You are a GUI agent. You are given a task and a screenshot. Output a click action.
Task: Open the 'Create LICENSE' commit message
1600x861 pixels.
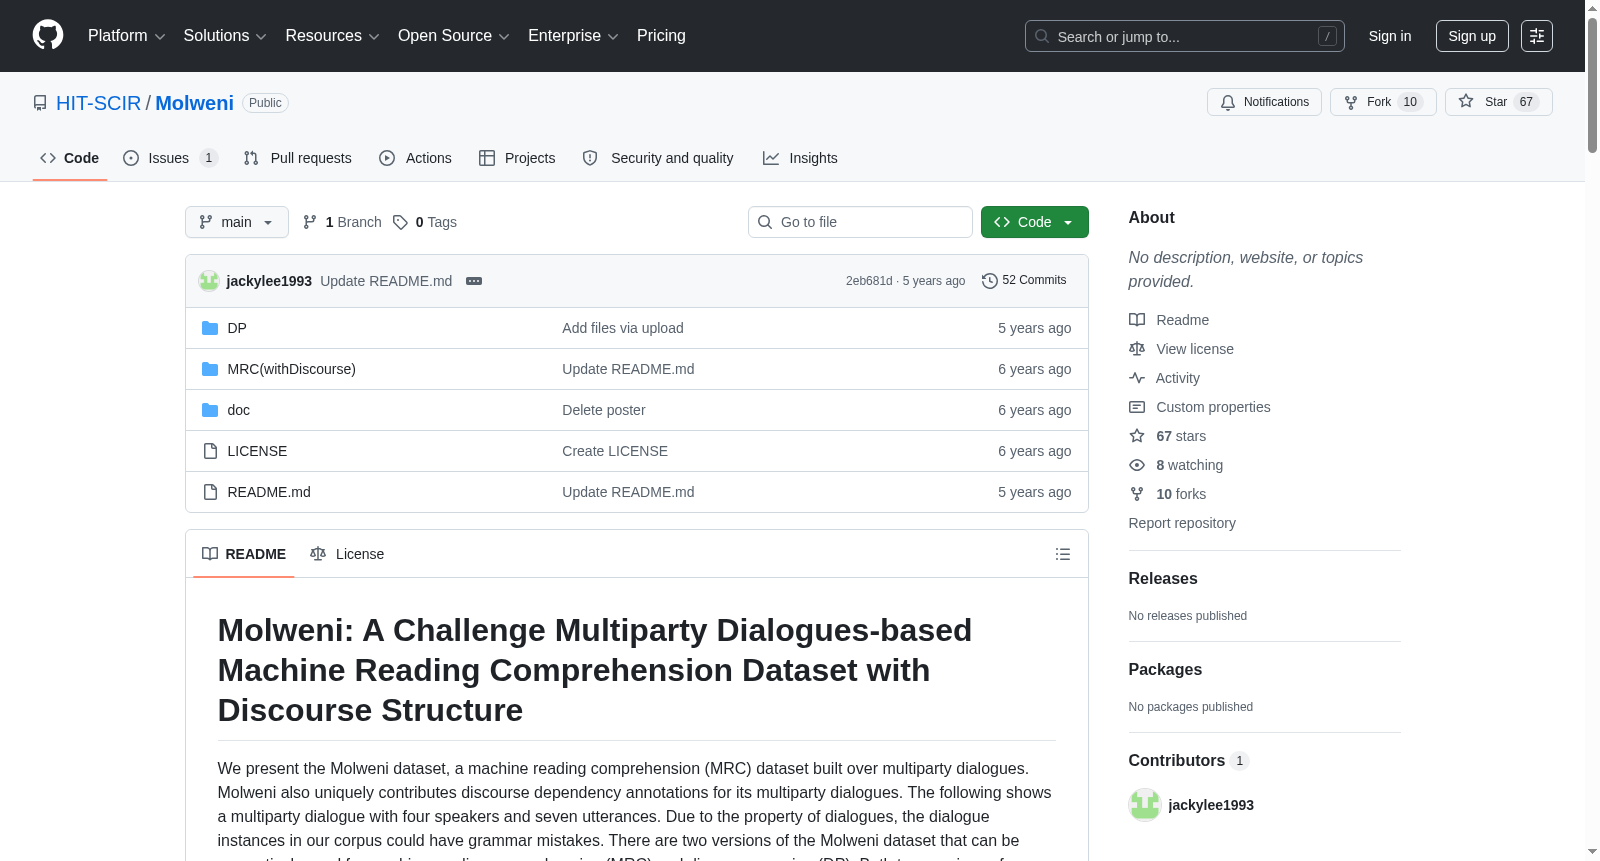[615, 451]
